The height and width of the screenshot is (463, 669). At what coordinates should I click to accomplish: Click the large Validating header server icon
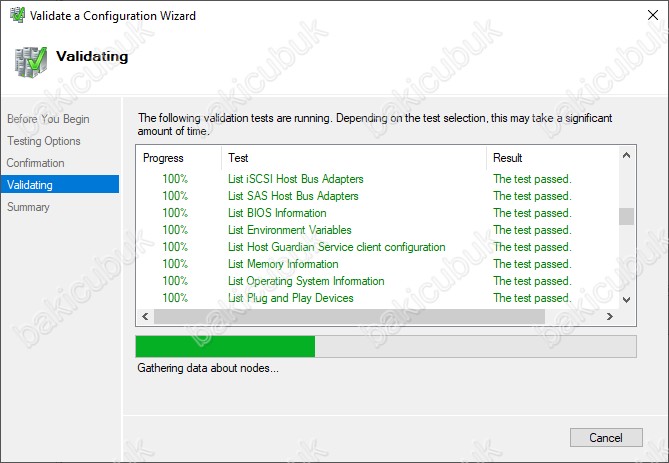[x=30, y=62]
